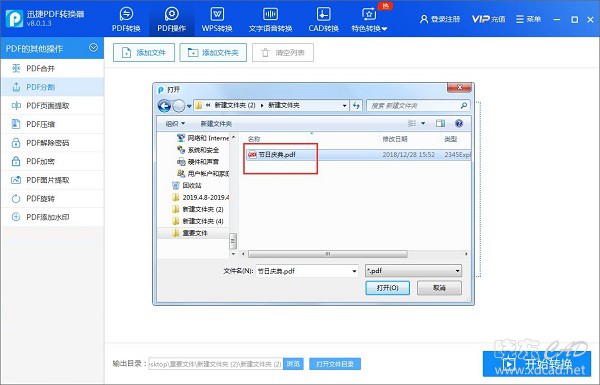This screenshot has height=385, width=600.
Task: Open PDF解除密码 function
Action: [x=52, y=143]
